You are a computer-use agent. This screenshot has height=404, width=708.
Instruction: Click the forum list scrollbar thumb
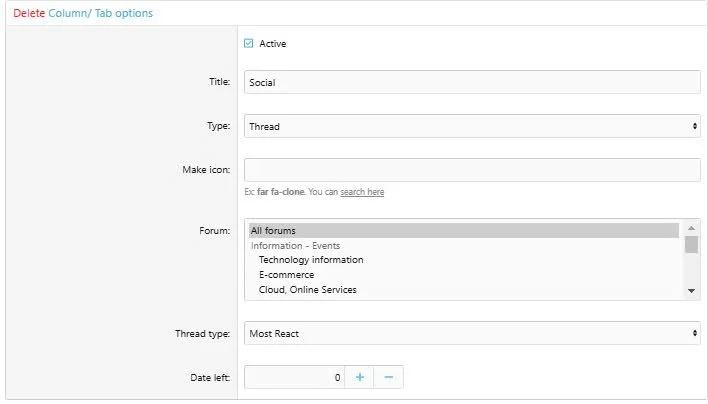tap(691, 245)
